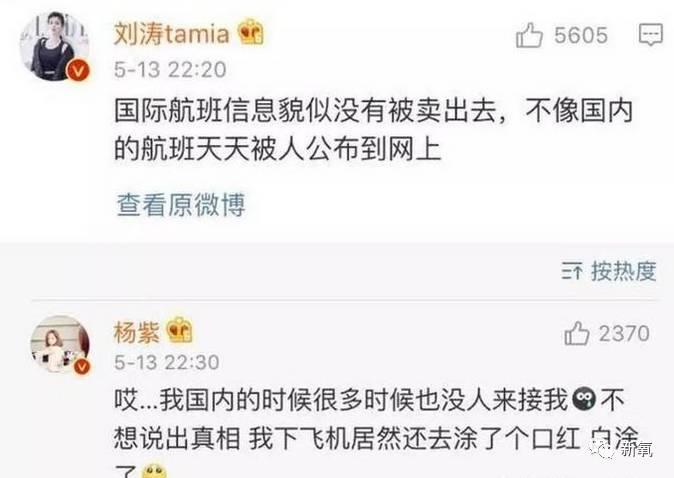This screenshot has height=478, width=674.
Task: Open the 杨紫 username link
Action: (136, 332)
